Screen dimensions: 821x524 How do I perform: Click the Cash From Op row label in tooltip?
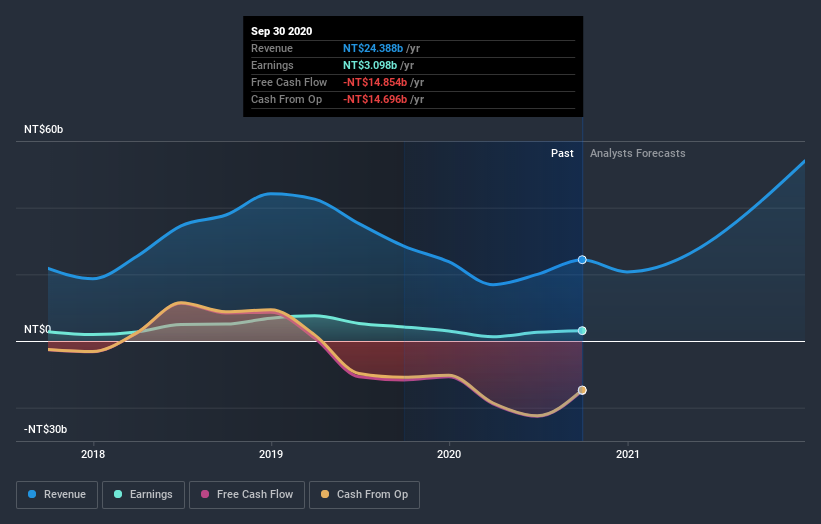pos(286,99)
